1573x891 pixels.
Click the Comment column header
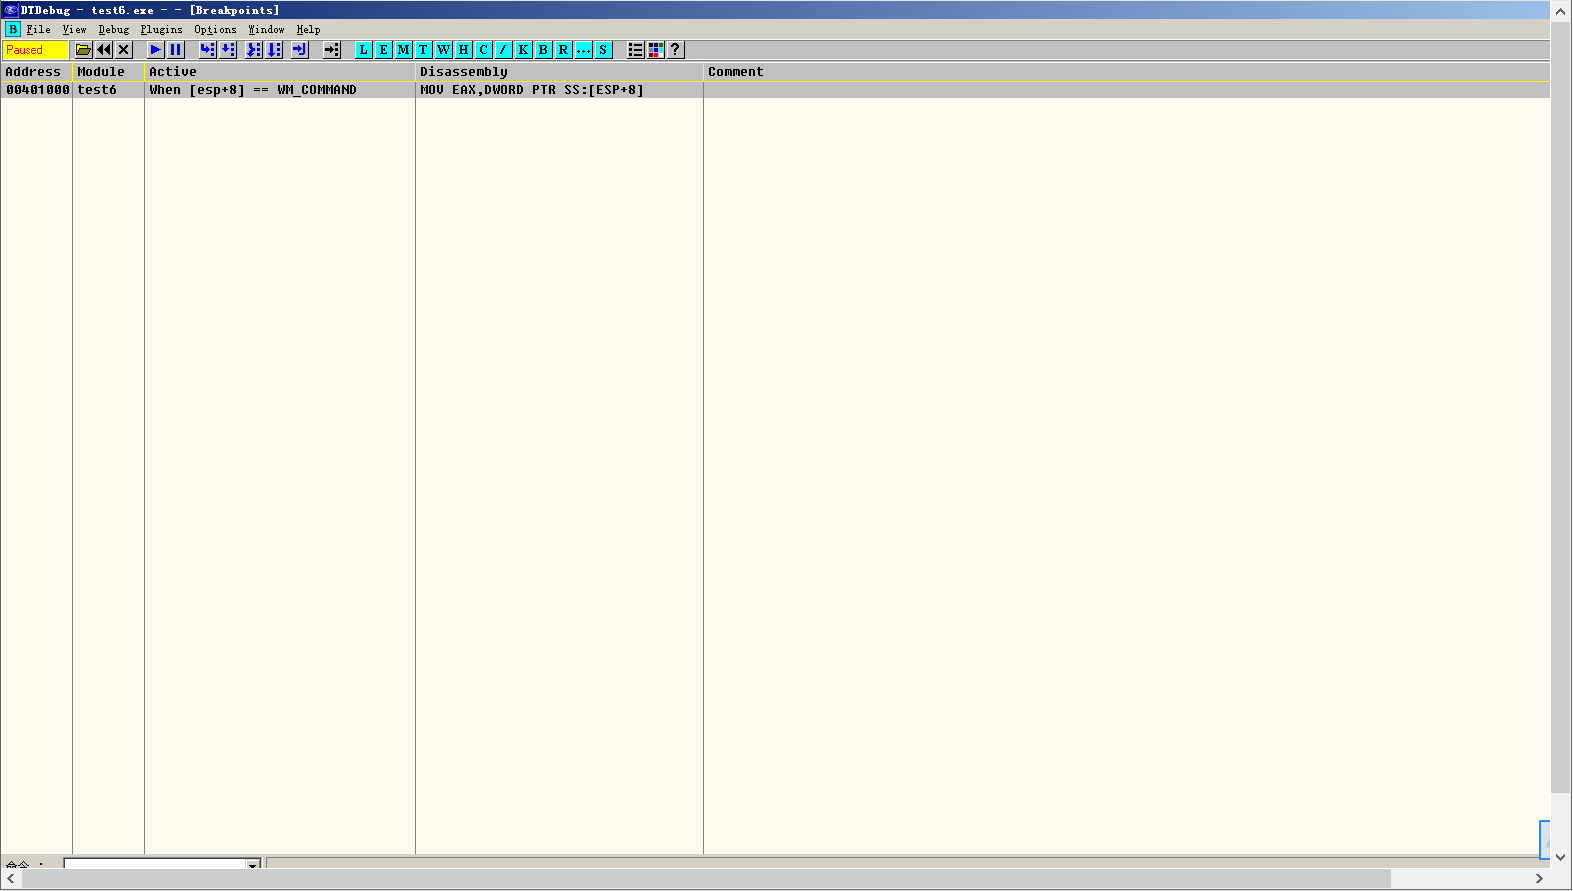click(x=1127, y=72)
